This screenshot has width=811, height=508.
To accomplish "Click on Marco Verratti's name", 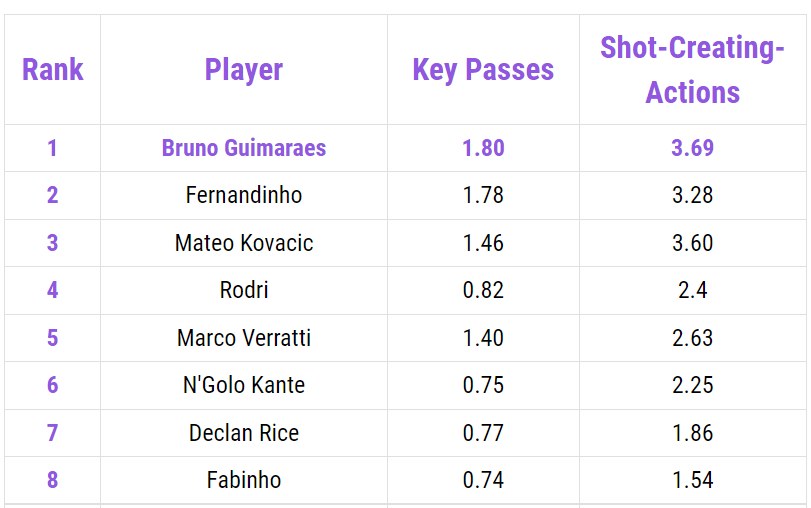I will [244, 338].
